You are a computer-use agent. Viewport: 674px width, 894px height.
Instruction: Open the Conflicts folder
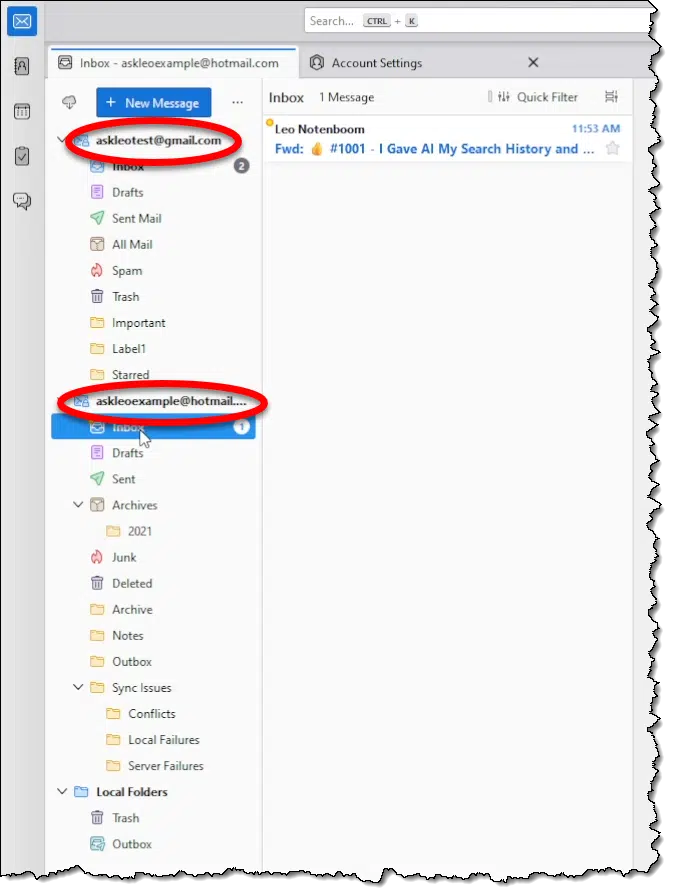(154, 714)
